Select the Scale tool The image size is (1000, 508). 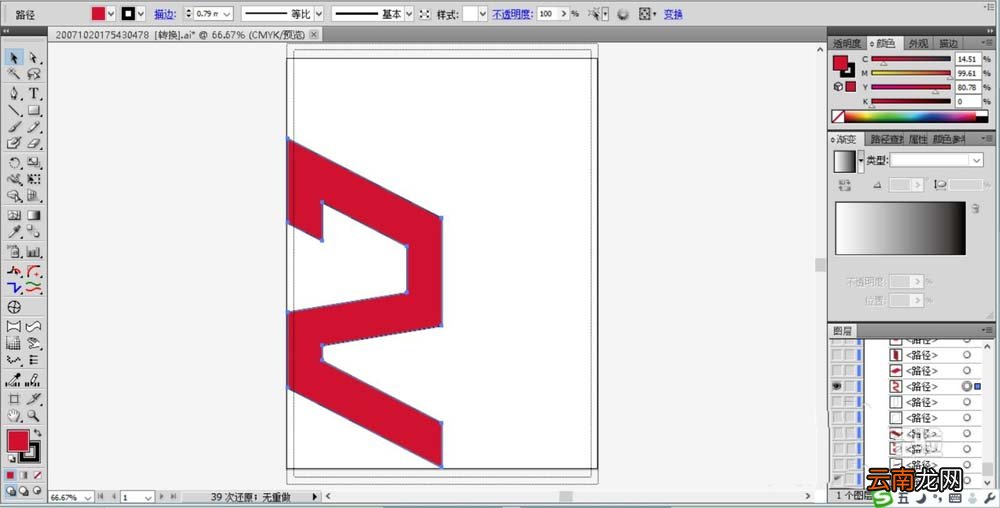point(33,163)
